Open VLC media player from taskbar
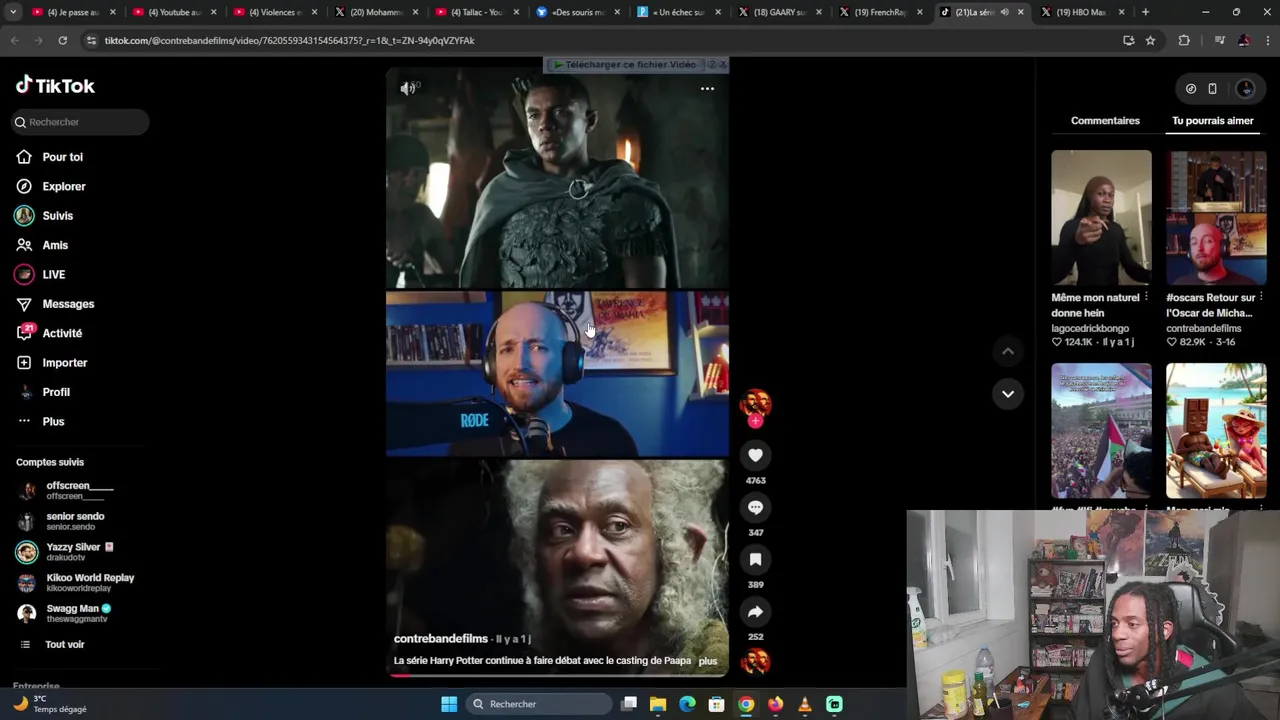Screen dimensions: 1280x720 [x=805, y=704]
